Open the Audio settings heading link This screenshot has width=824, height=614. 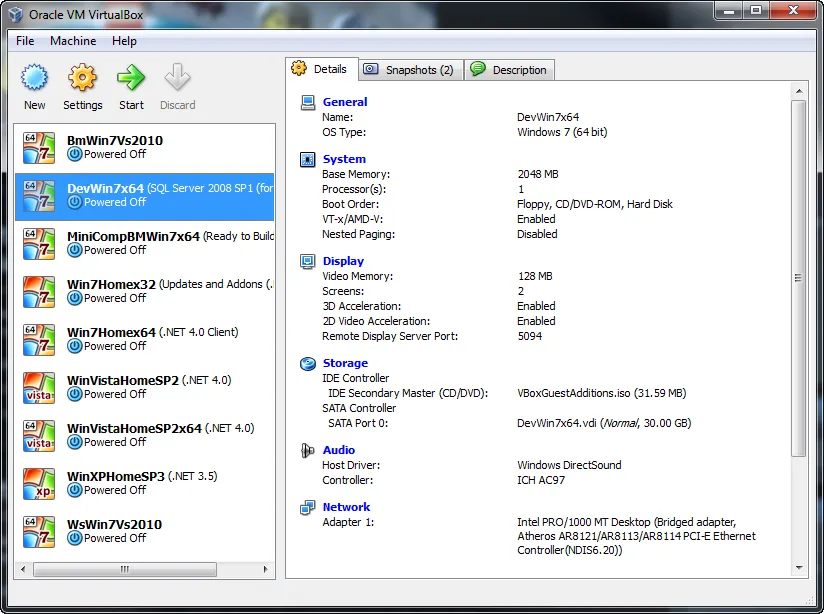click(338, 450)
